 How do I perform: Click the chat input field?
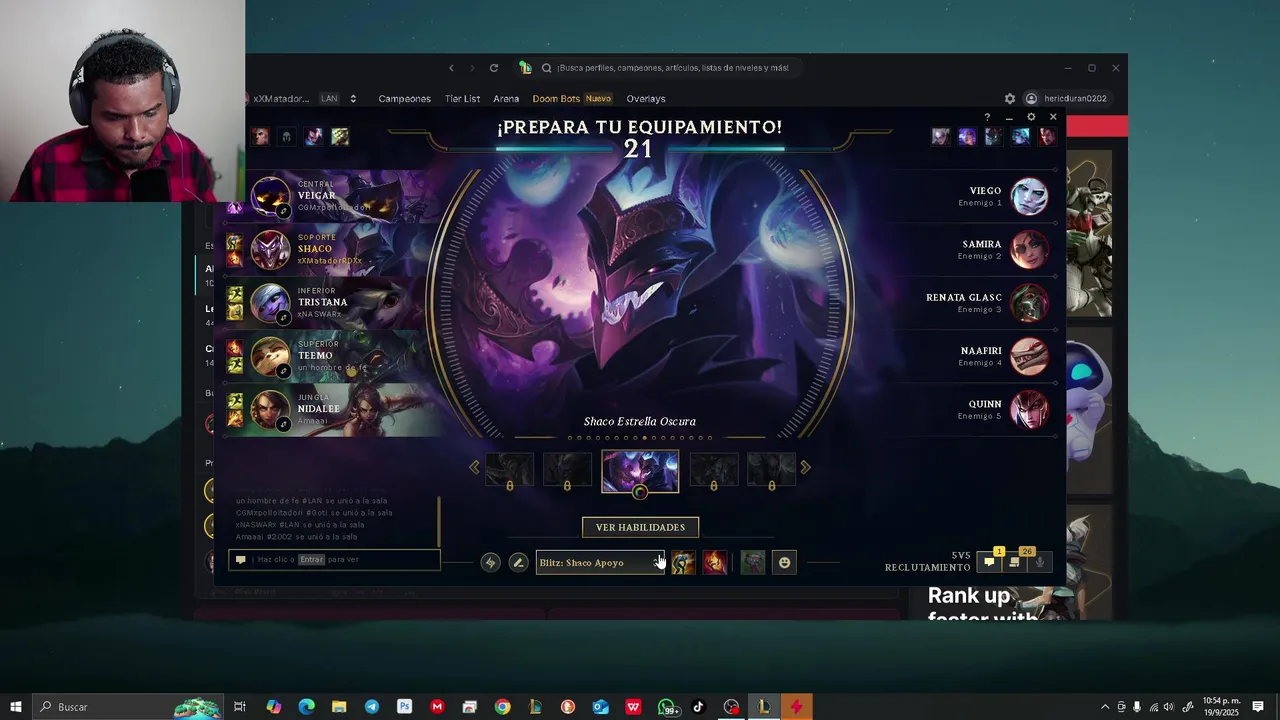pyautogui.click(x=334, y=560)
